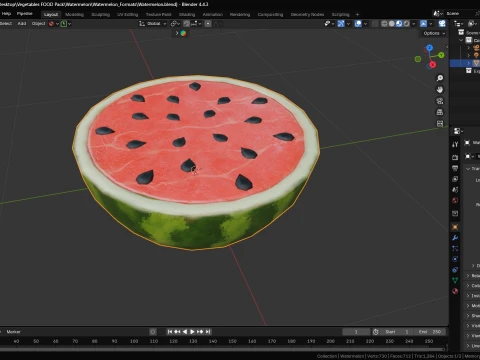
Task: Open the viewport shading options dropdown arrow
Action: pos(414,24)
